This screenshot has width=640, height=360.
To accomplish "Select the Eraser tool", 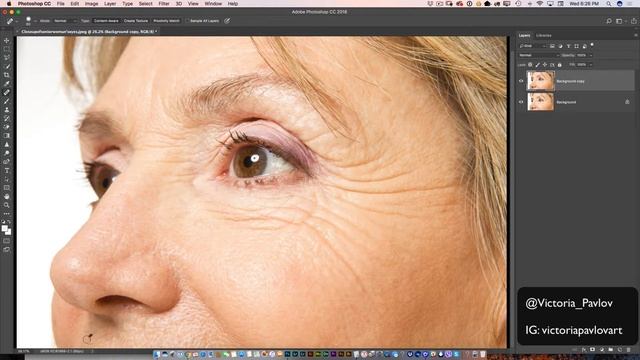I will coord(7,127).
